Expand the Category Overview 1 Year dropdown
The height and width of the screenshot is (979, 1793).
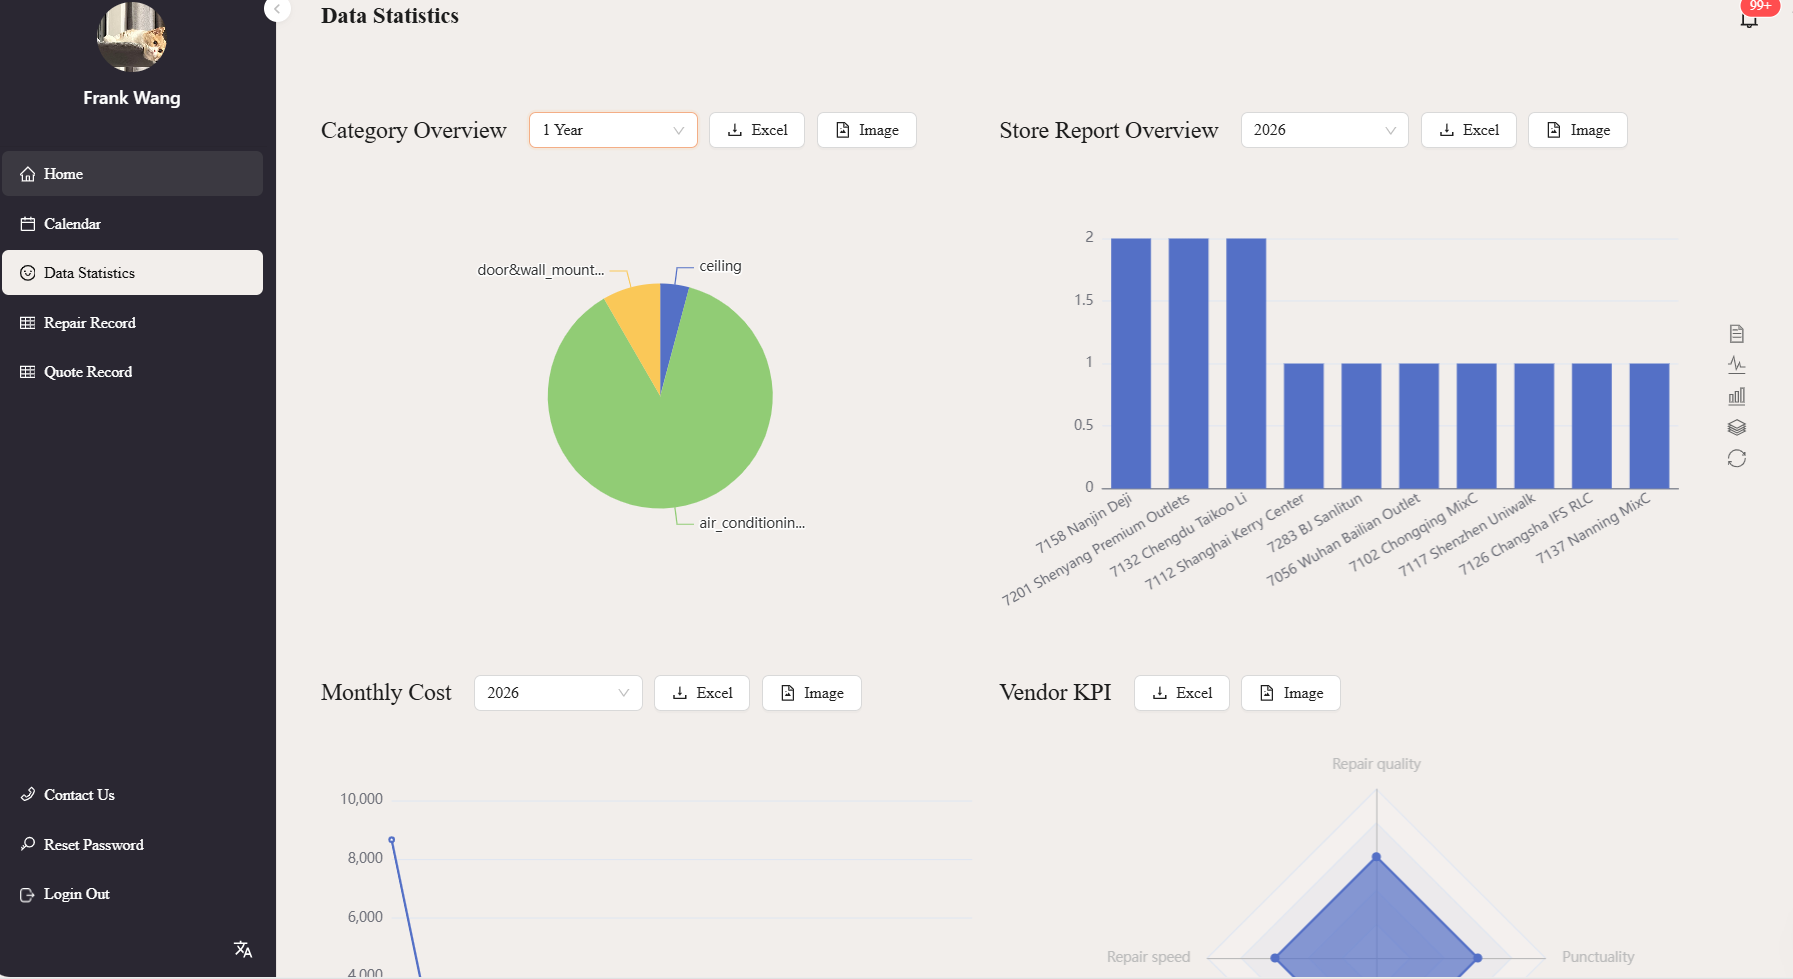point(613,130)
